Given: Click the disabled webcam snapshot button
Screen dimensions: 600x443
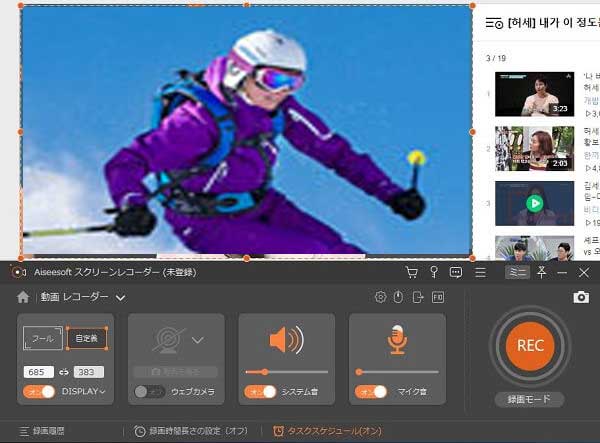Looking at the screenshot, I should point(176,372).
